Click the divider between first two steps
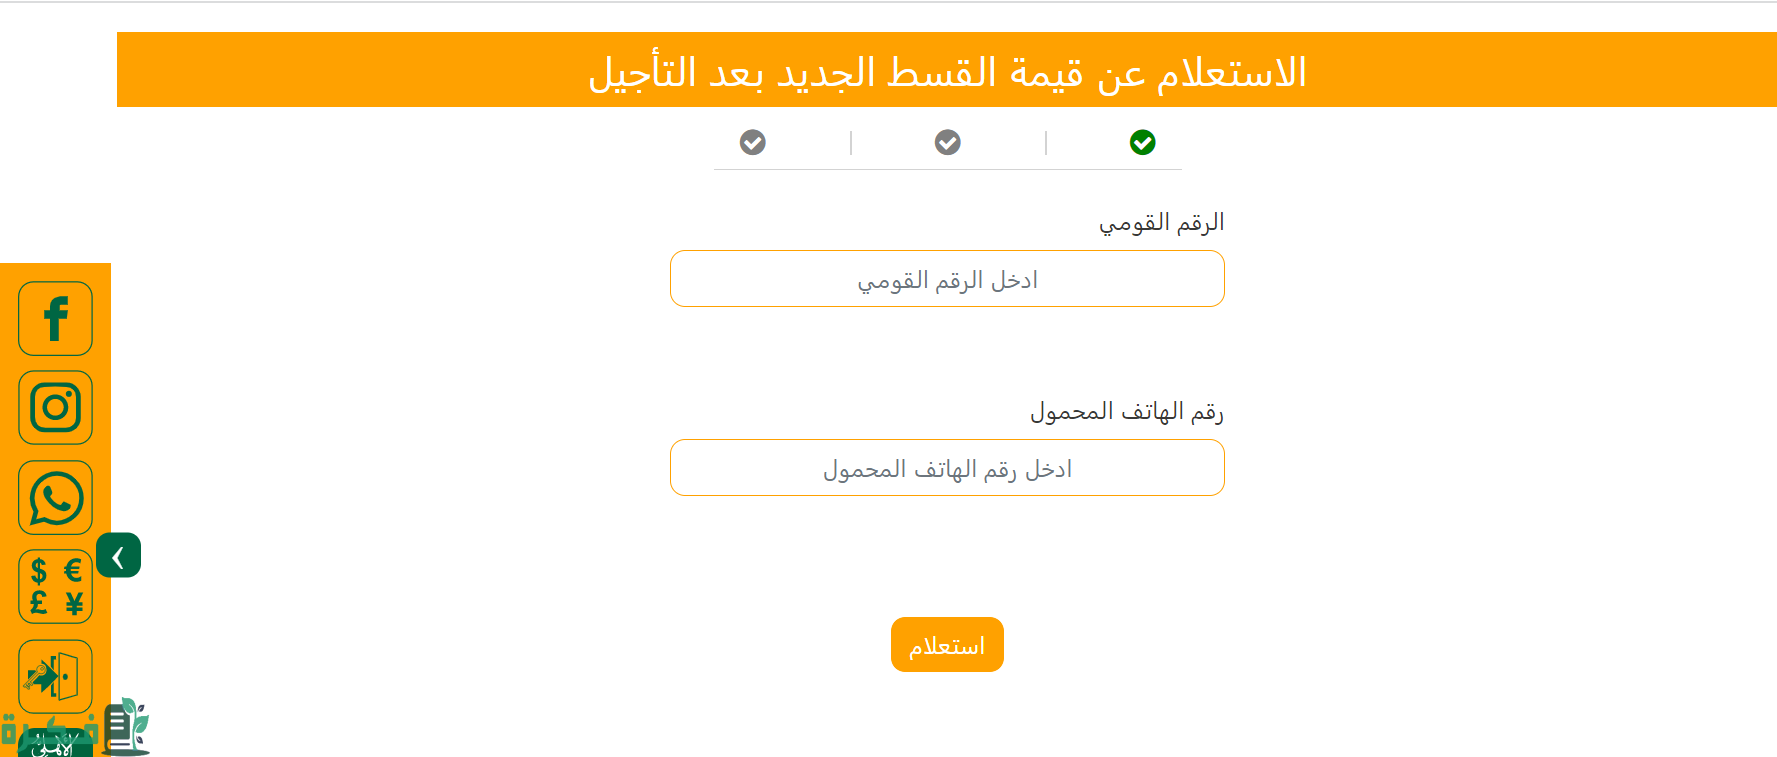This screenshot has height=757, width=1777. [1046, 143]
